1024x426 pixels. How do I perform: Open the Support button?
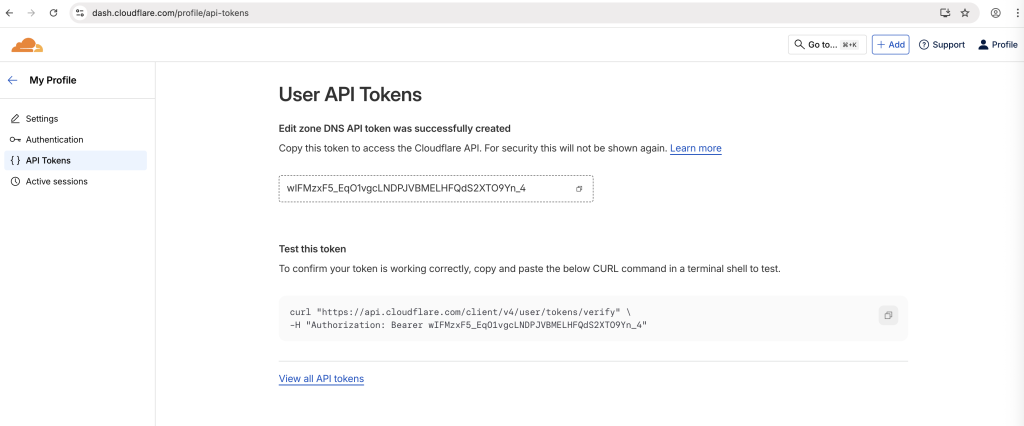941,45
